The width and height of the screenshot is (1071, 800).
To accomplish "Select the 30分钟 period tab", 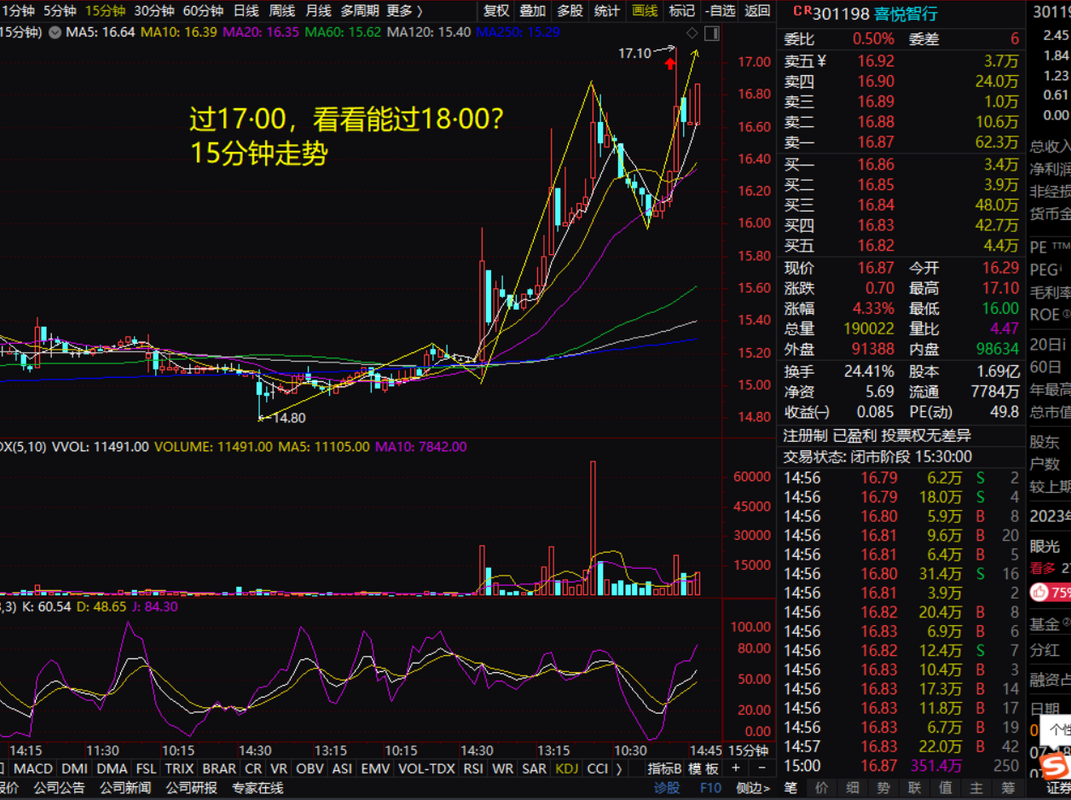I will tap(154, 11).
